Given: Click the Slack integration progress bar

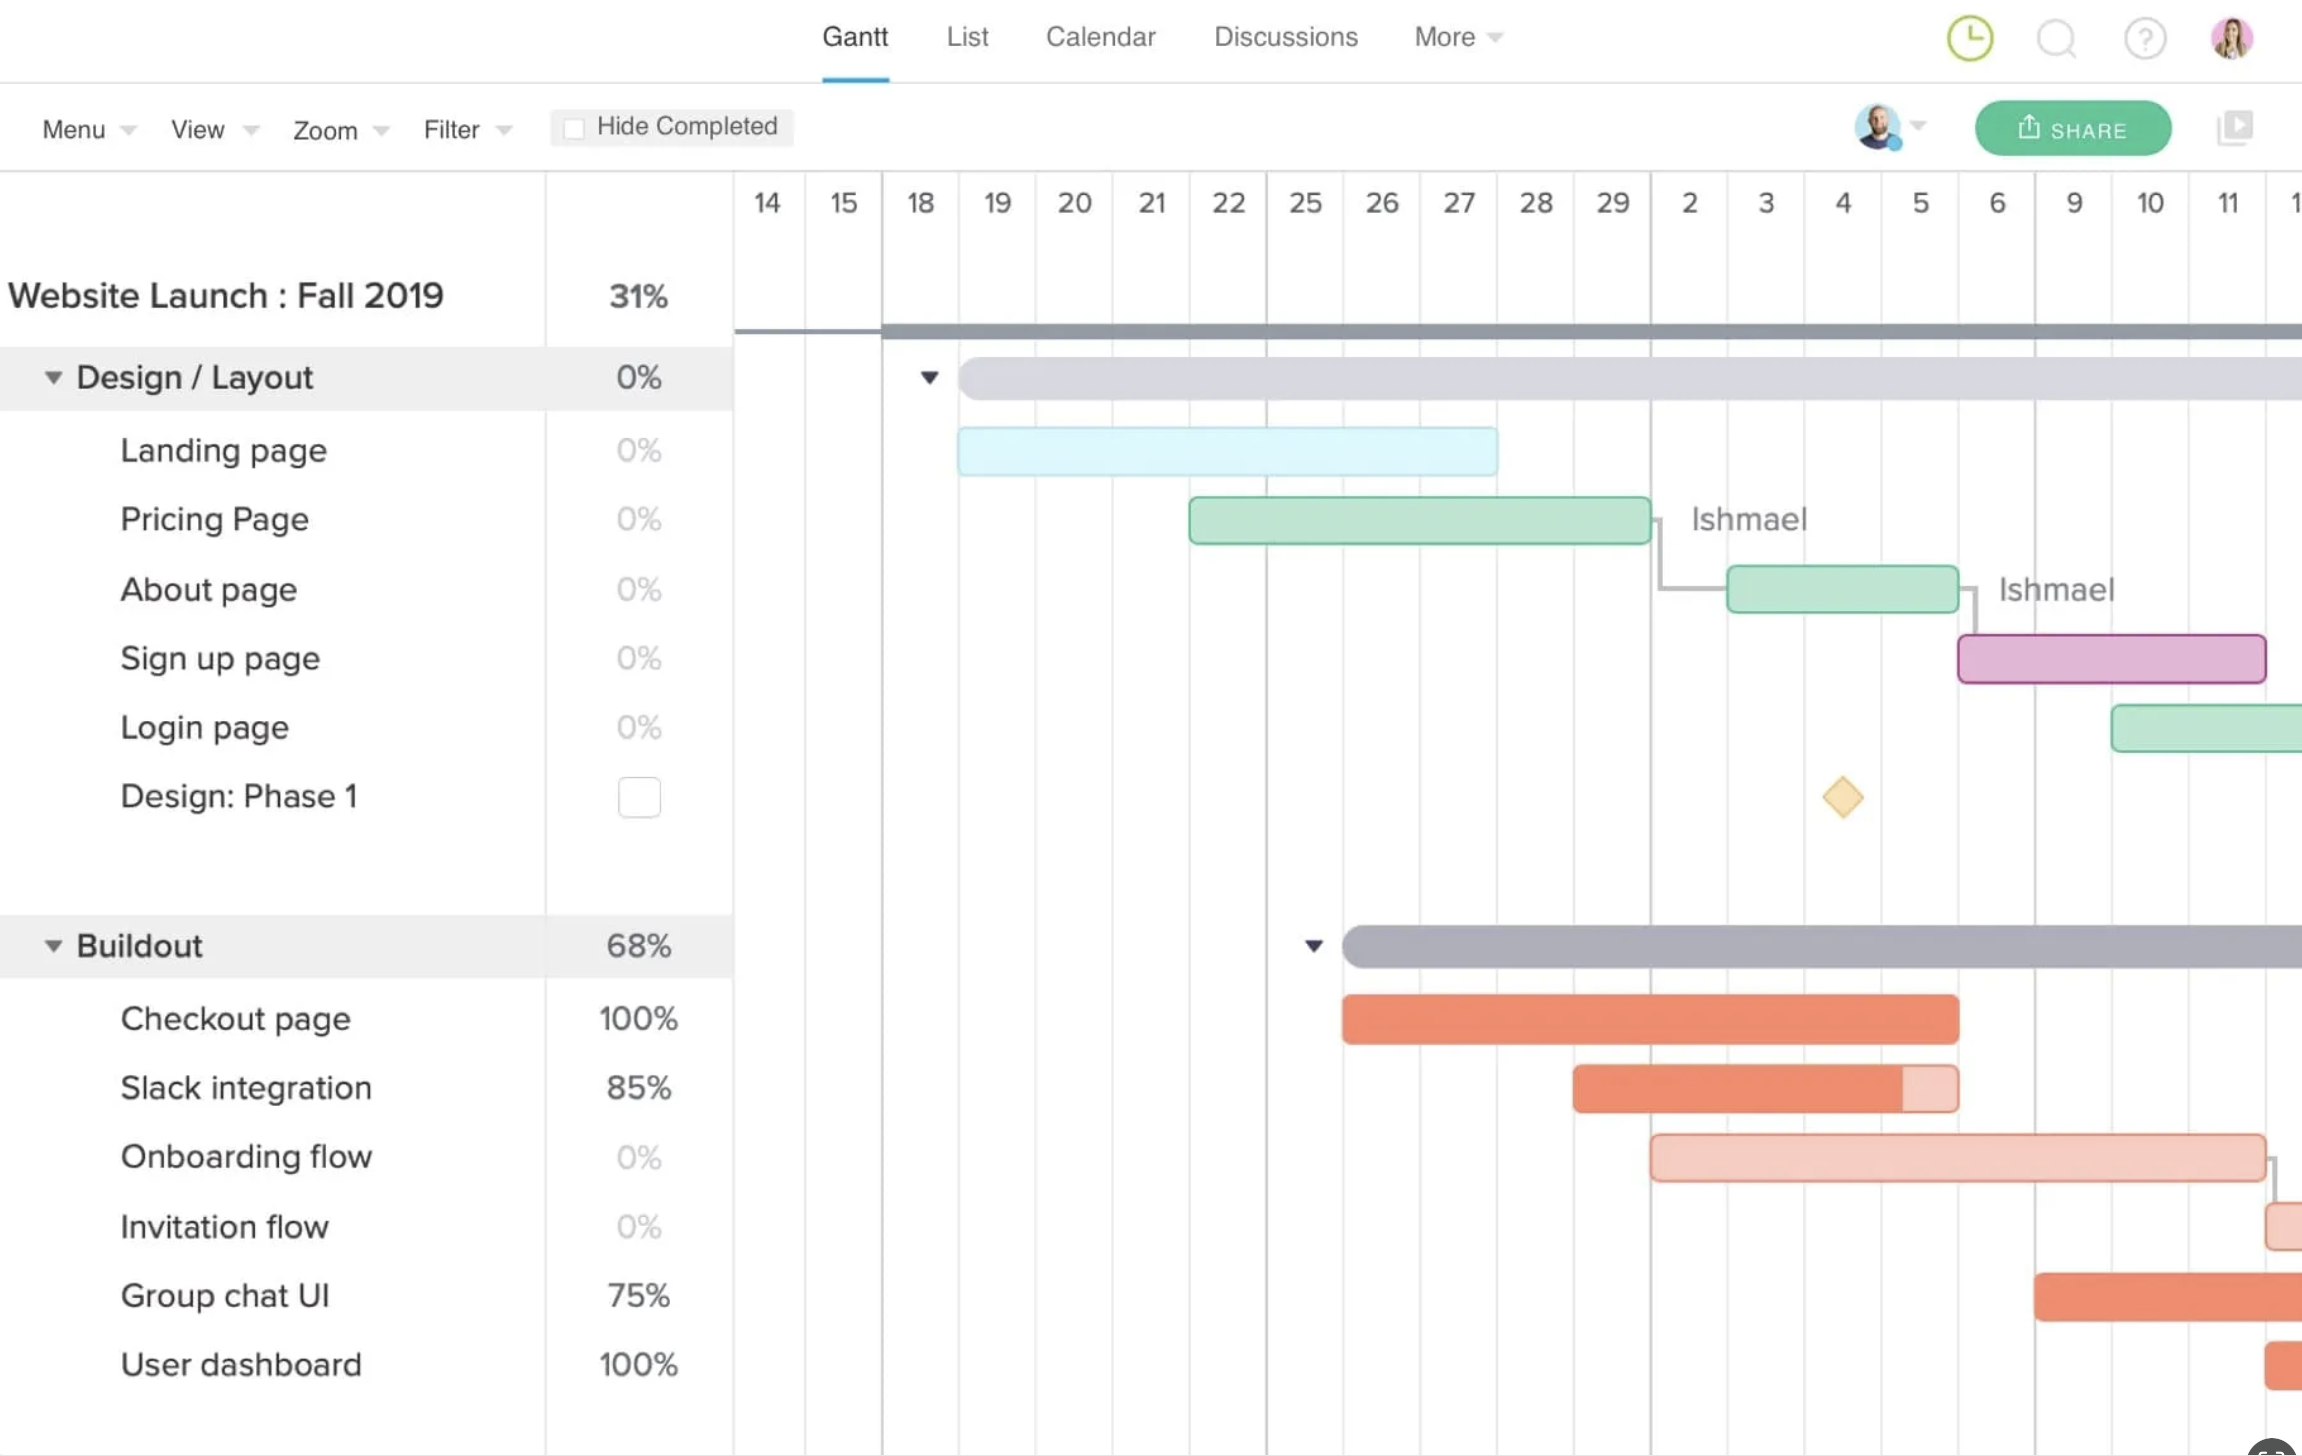Looking at the screenshot, I should click(x=1765, y=1088).
